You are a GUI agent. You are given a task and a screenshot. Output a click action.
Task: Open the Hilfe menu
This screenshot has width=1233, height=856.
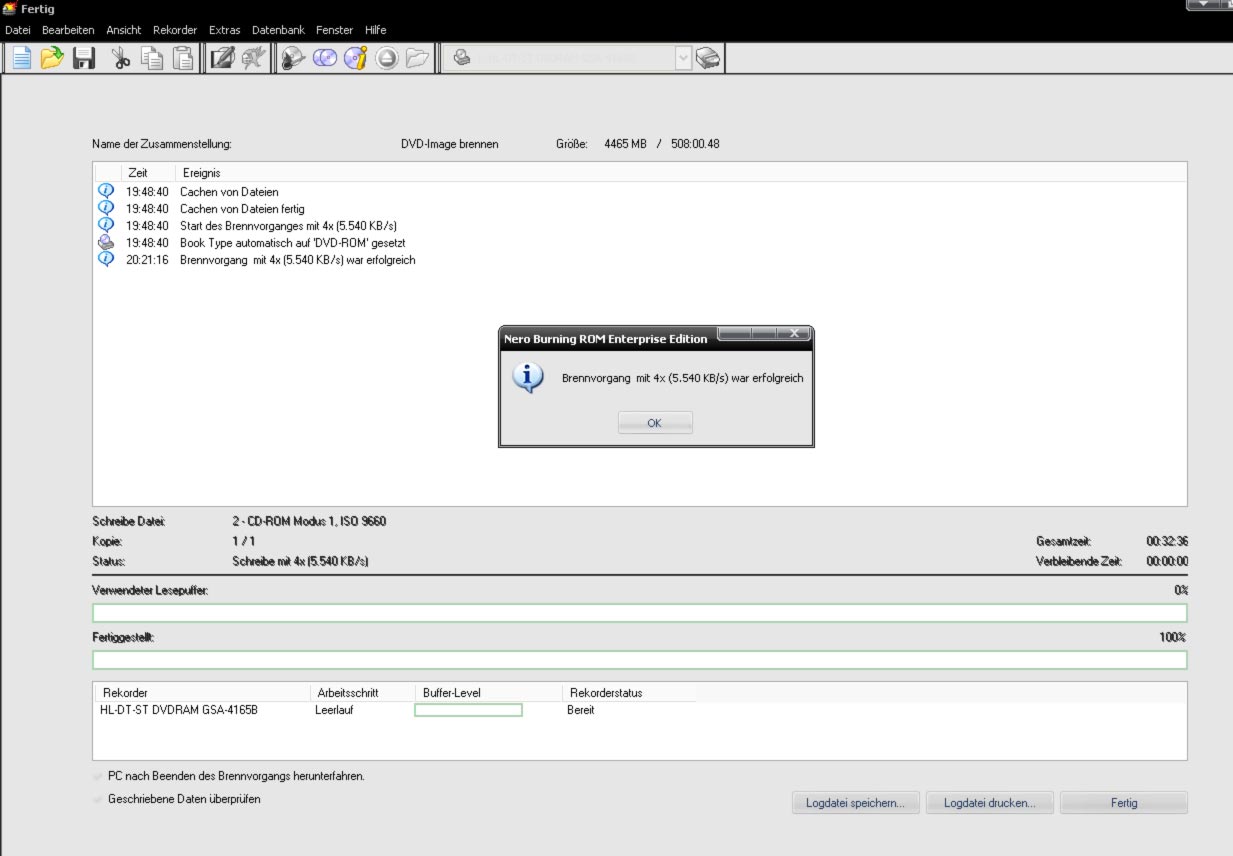tap(375, 30)
